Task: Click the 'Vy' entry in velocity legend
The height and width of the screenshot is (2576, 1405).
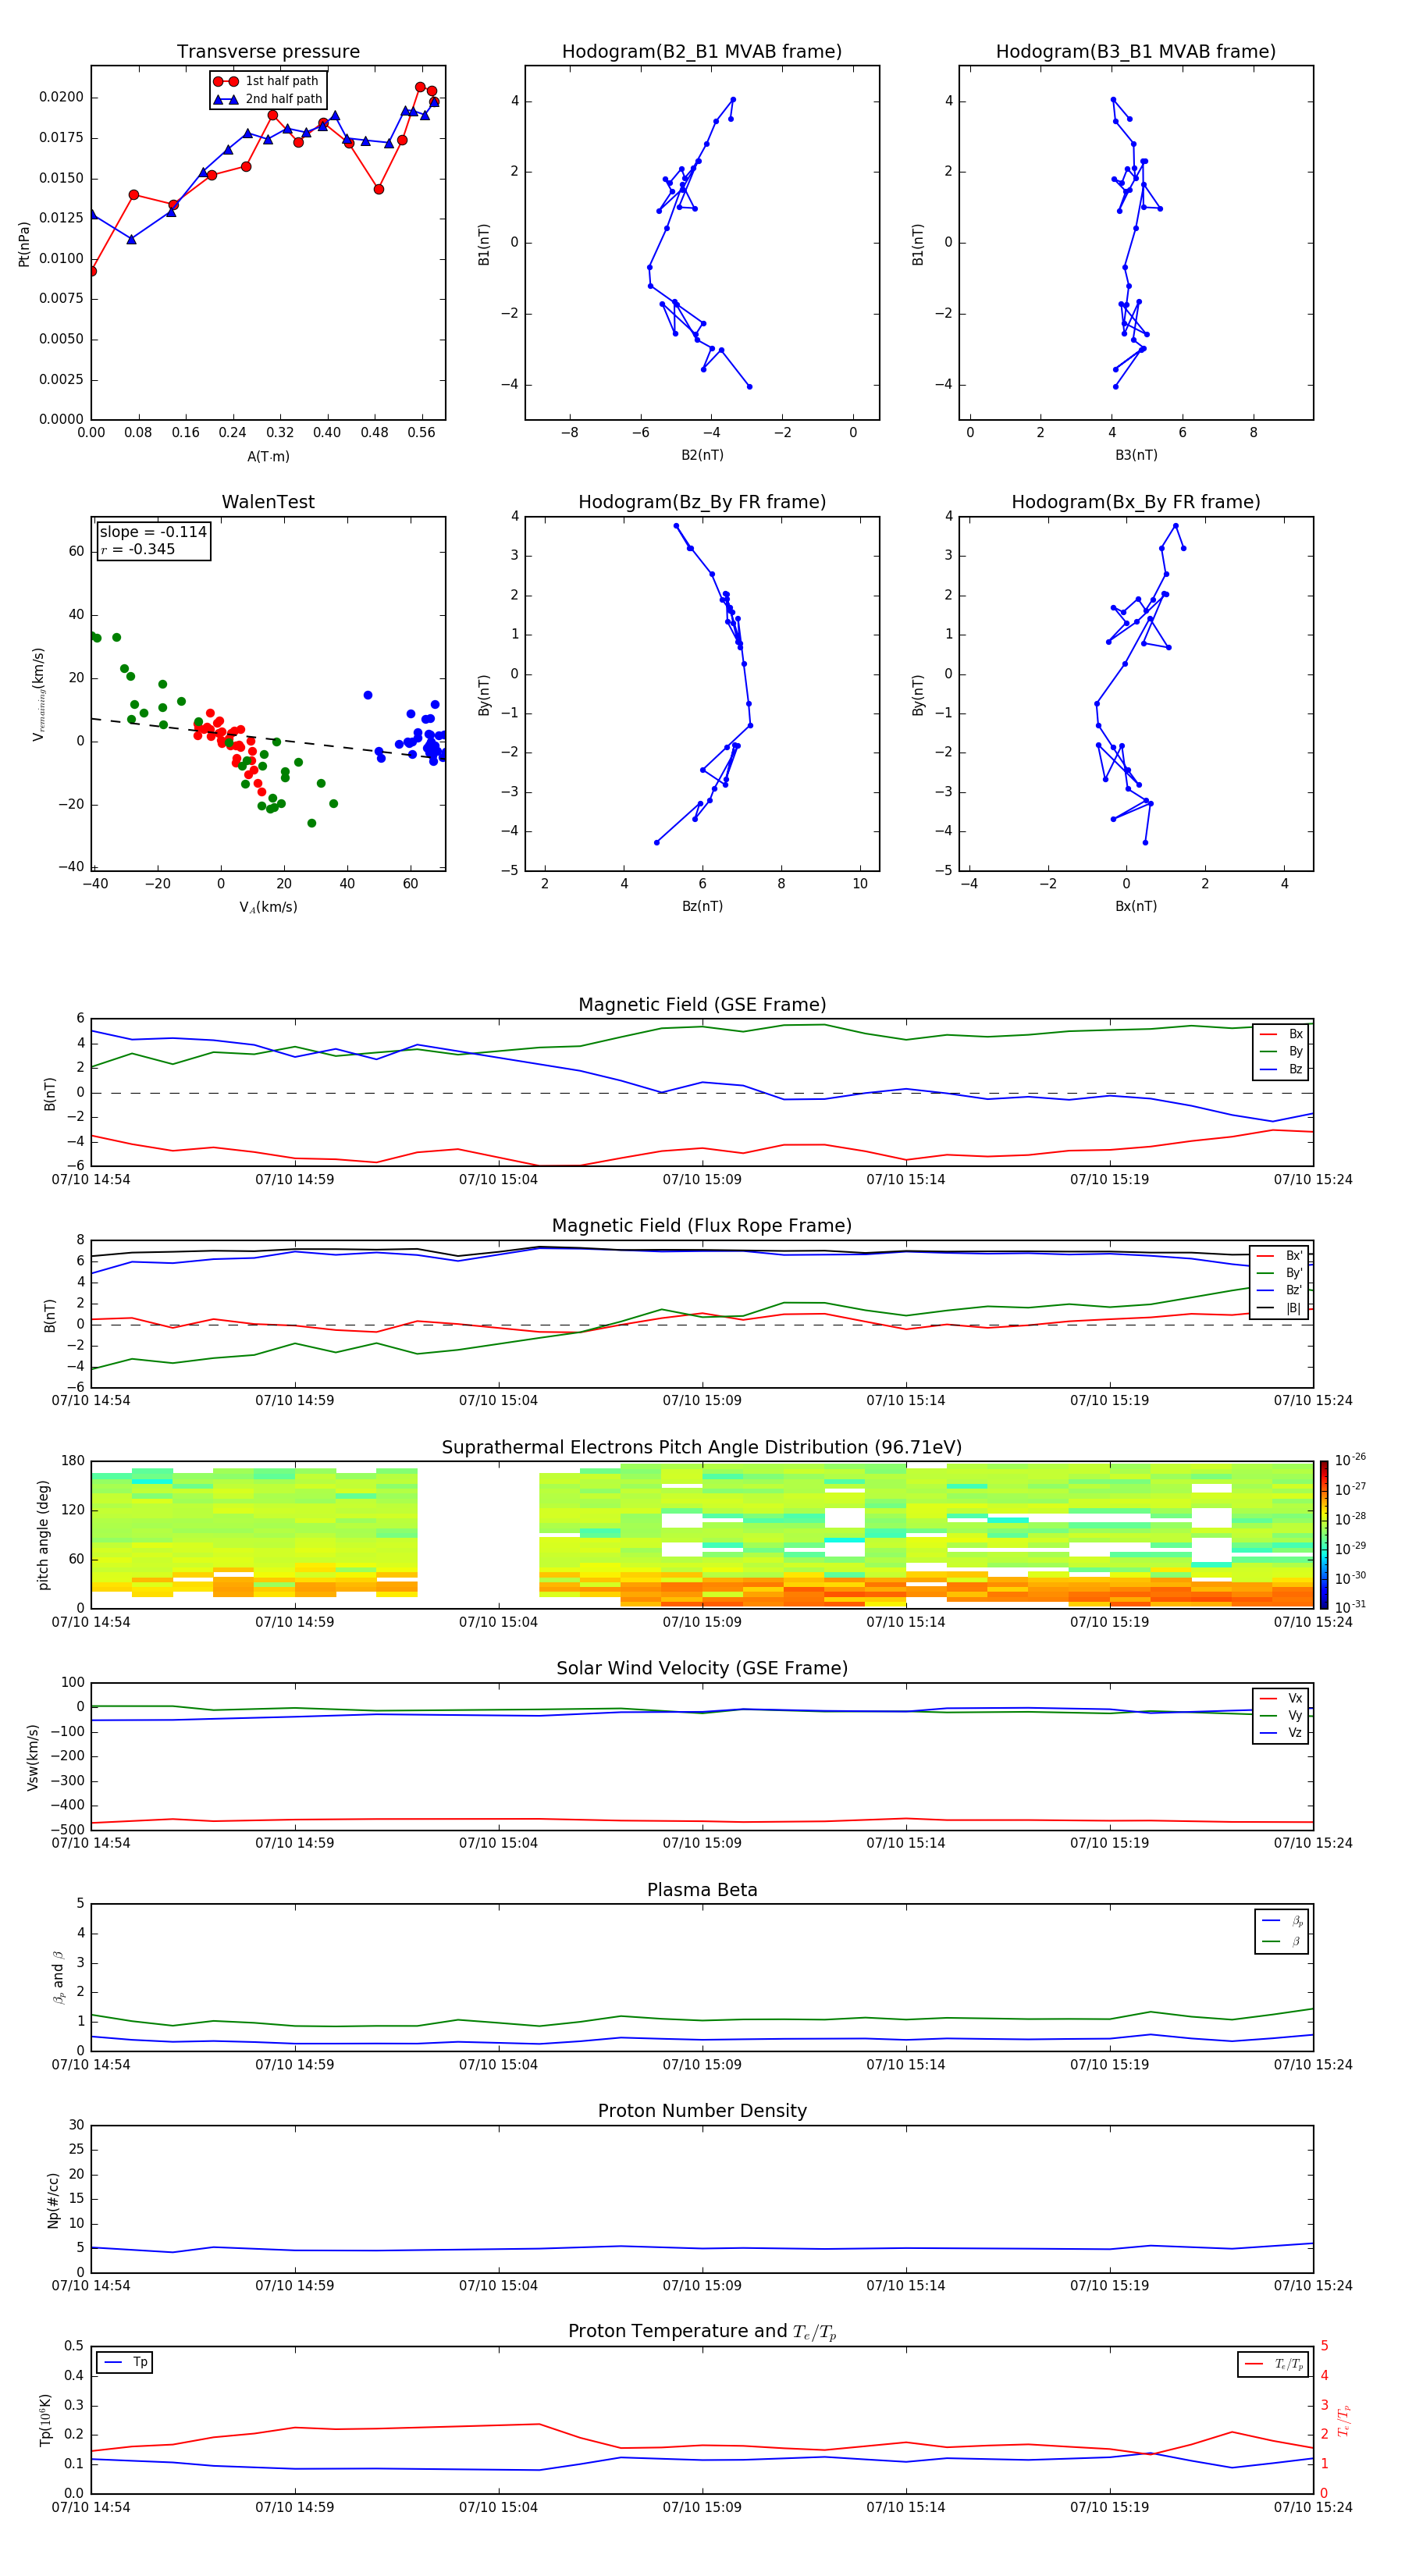Action: coord(1282,1716)
